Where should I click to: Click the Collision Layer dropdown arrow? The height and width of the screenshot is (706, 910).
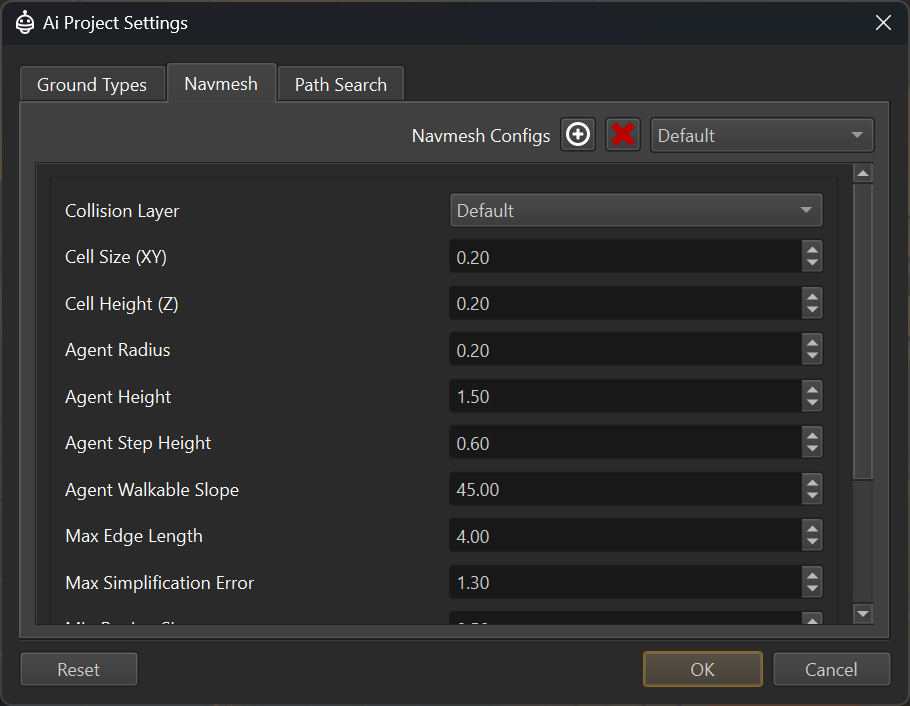(808, 210)
